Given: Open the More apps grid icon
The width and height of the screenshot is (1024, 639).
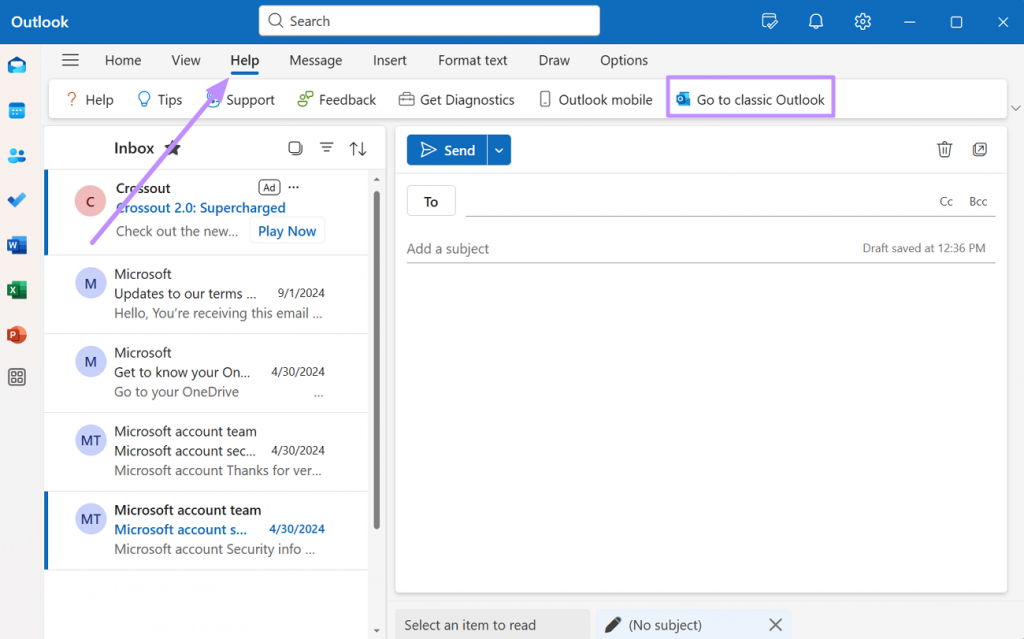Looking at the screenshot, I should pos(17,377).
